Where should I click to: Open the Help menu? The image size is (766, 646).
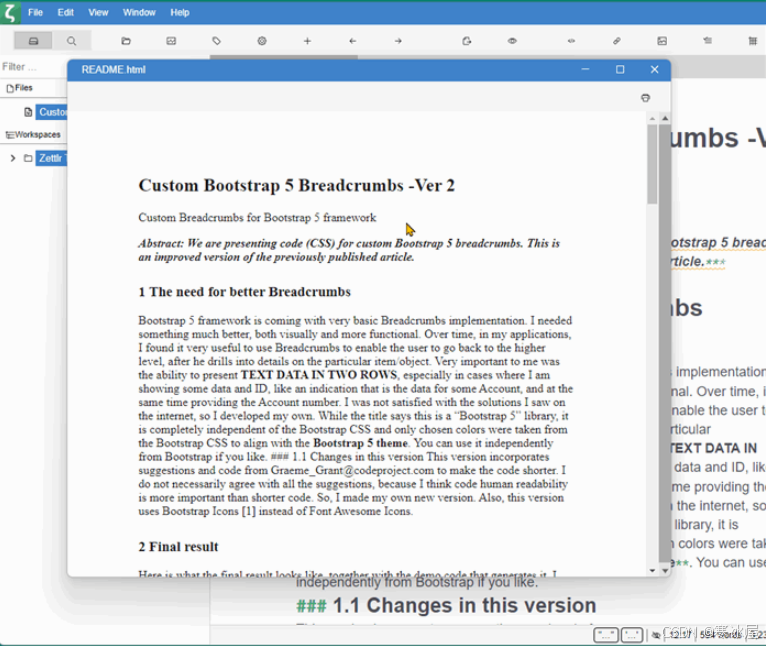(x=180, y=13)
